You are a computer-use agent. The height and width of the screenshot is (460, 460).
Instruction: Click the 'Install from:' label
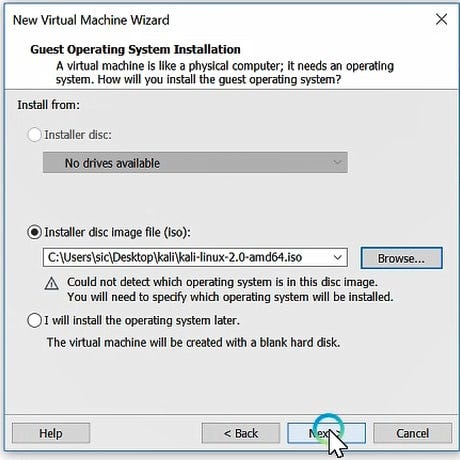pos(49,105)
